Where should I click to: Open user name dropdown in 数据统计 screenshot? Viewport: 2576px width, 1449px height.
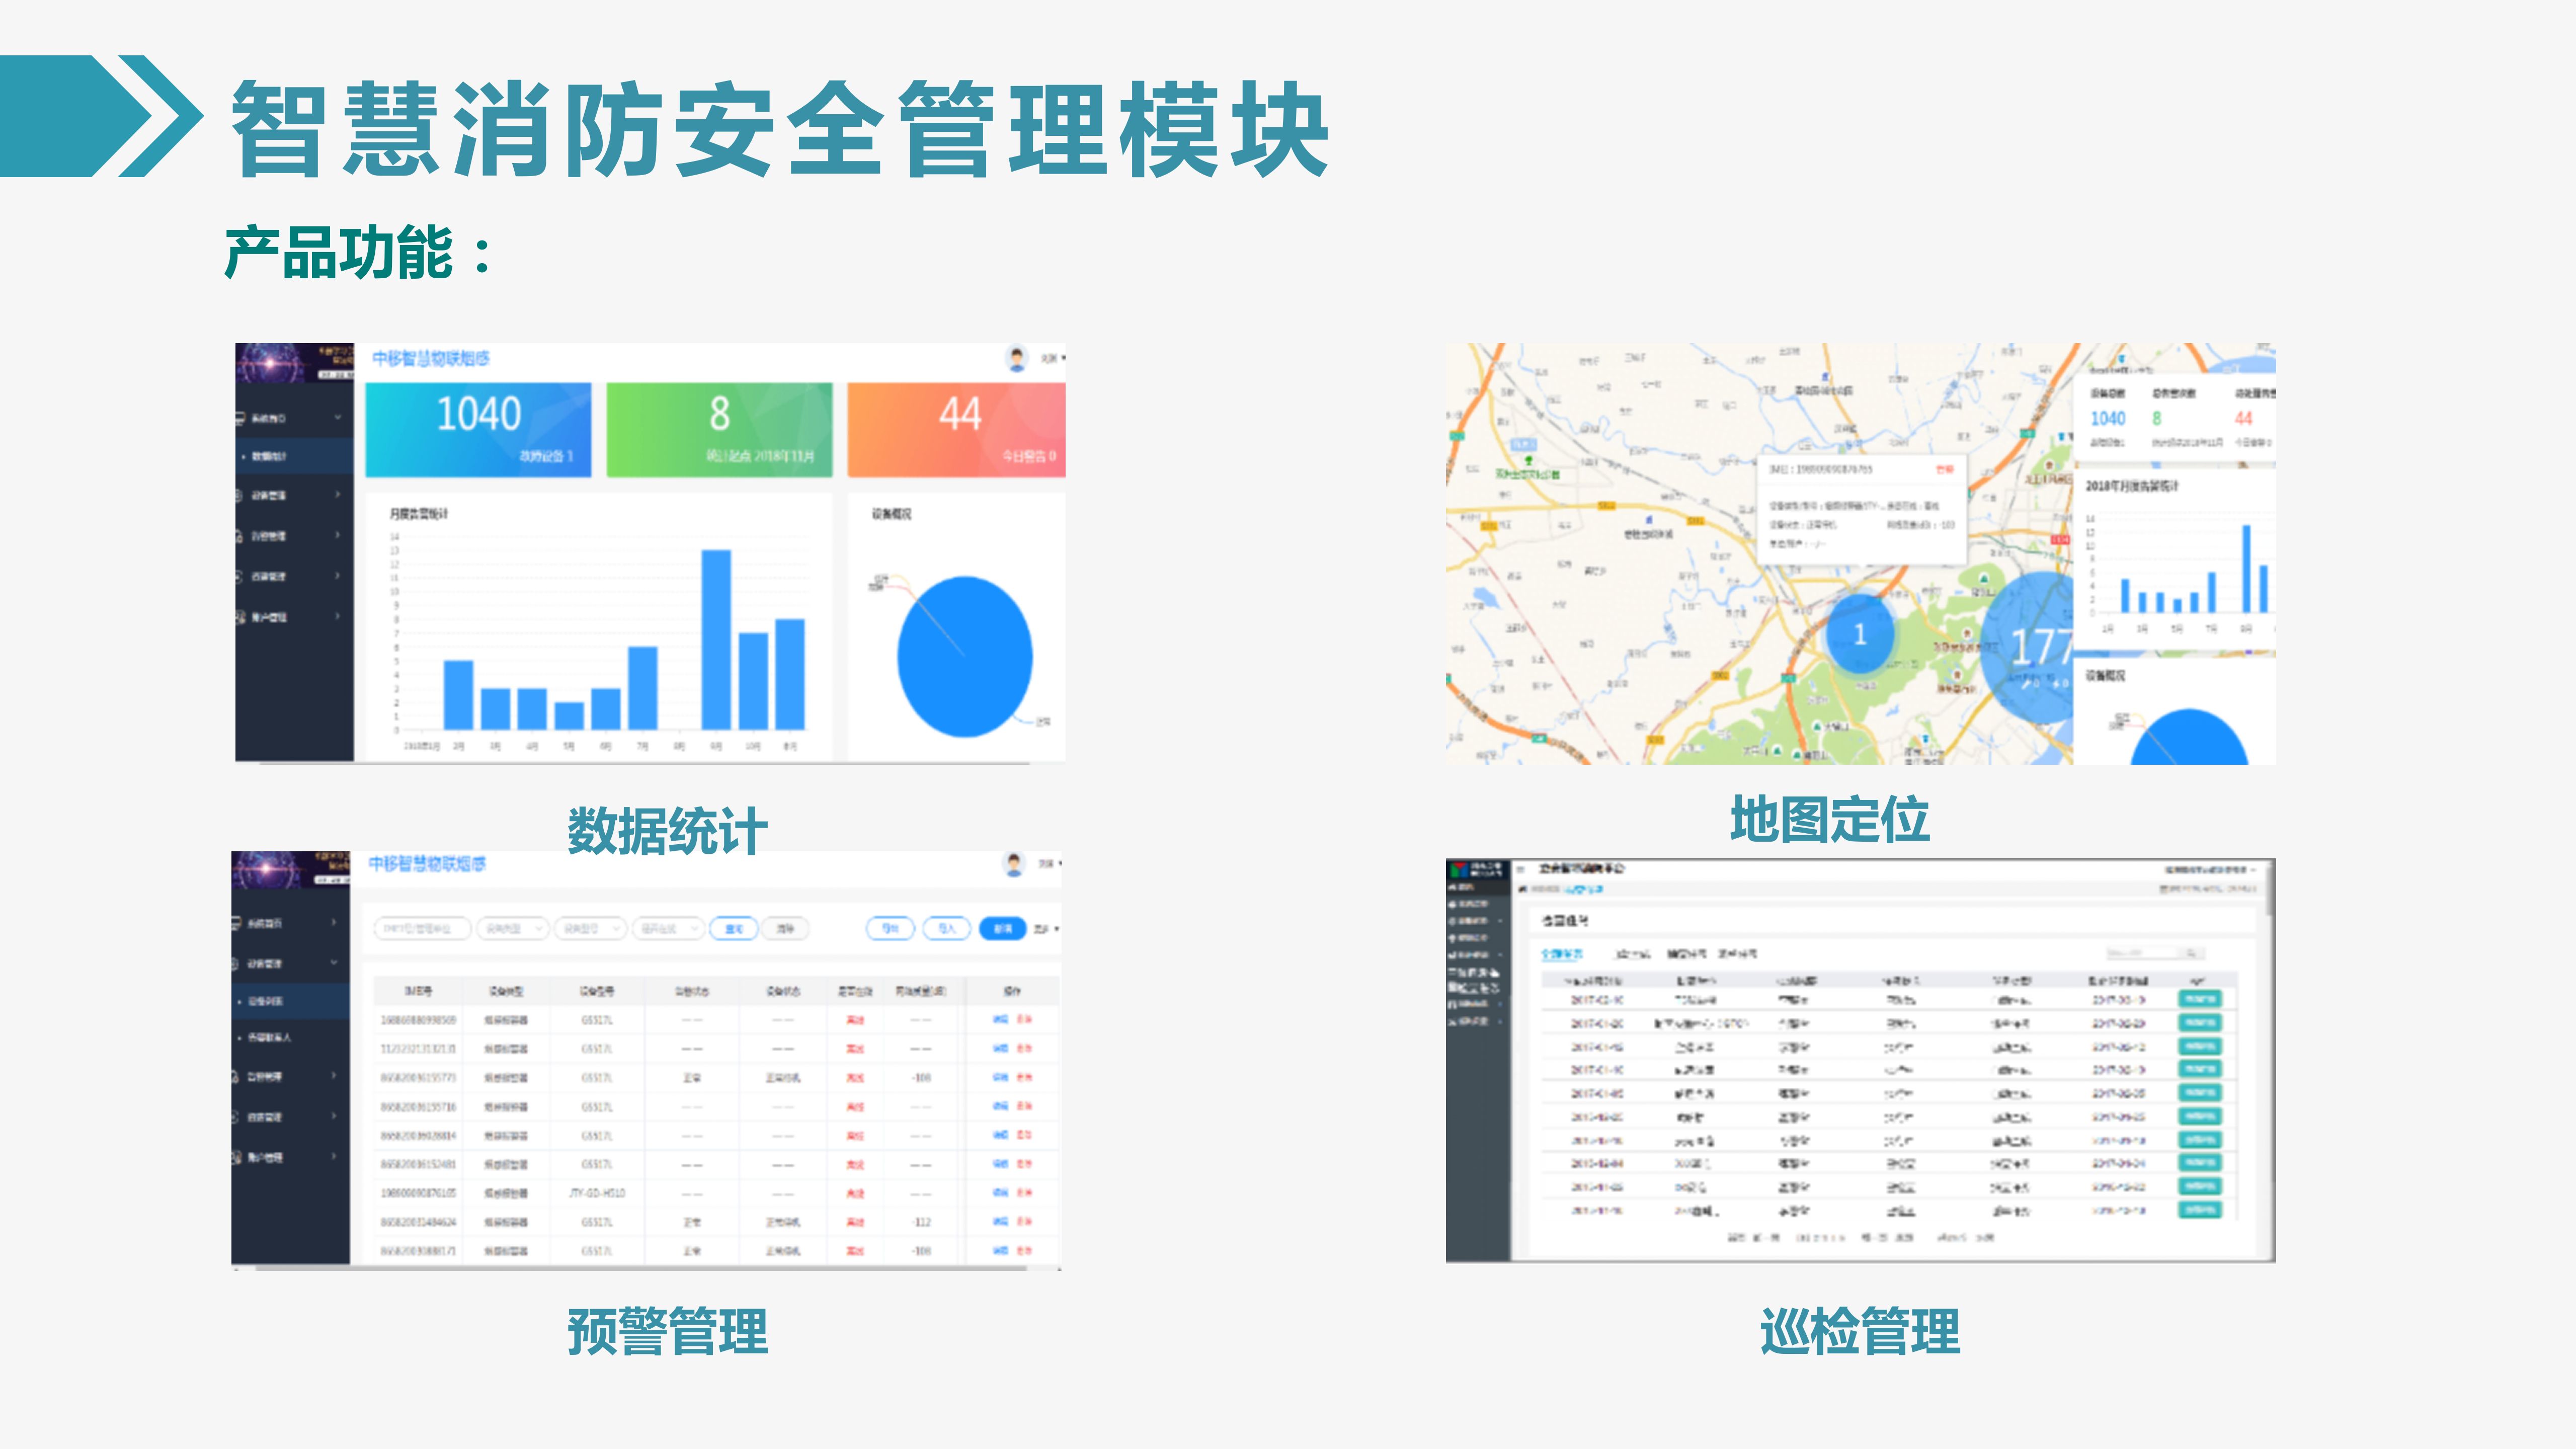(1053, 358)
